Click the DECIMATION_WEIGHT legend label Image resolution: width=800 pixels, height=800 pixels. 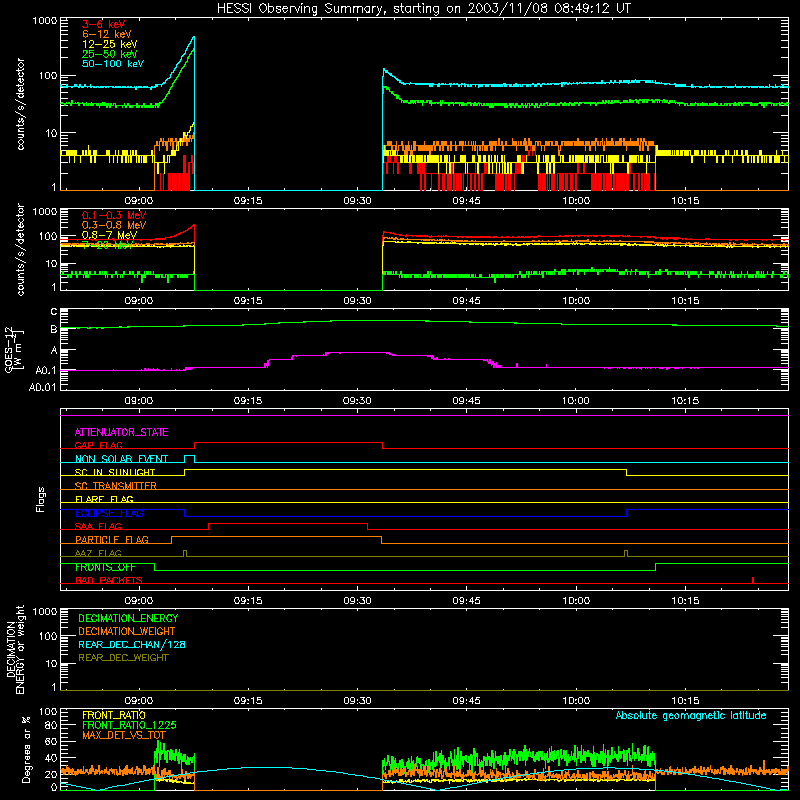127,632
